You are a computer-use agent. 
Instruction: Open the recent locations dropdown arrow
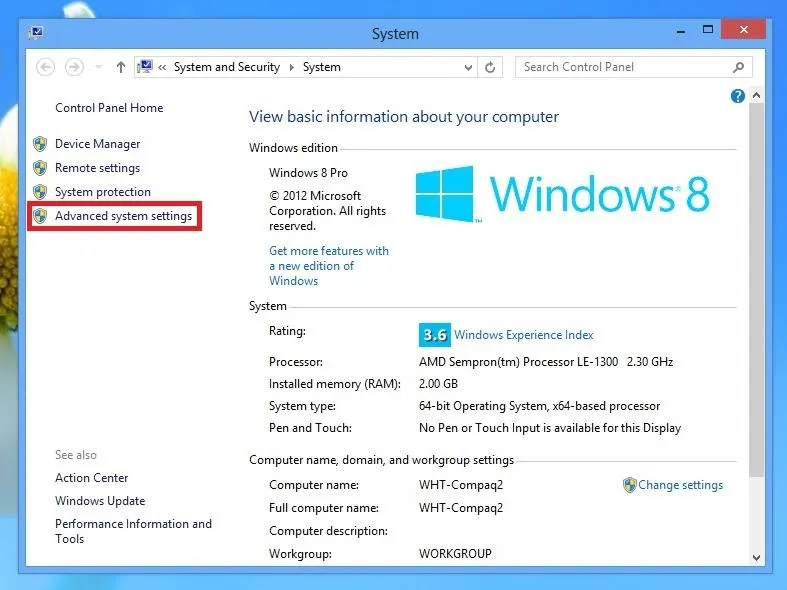point(99,67)
